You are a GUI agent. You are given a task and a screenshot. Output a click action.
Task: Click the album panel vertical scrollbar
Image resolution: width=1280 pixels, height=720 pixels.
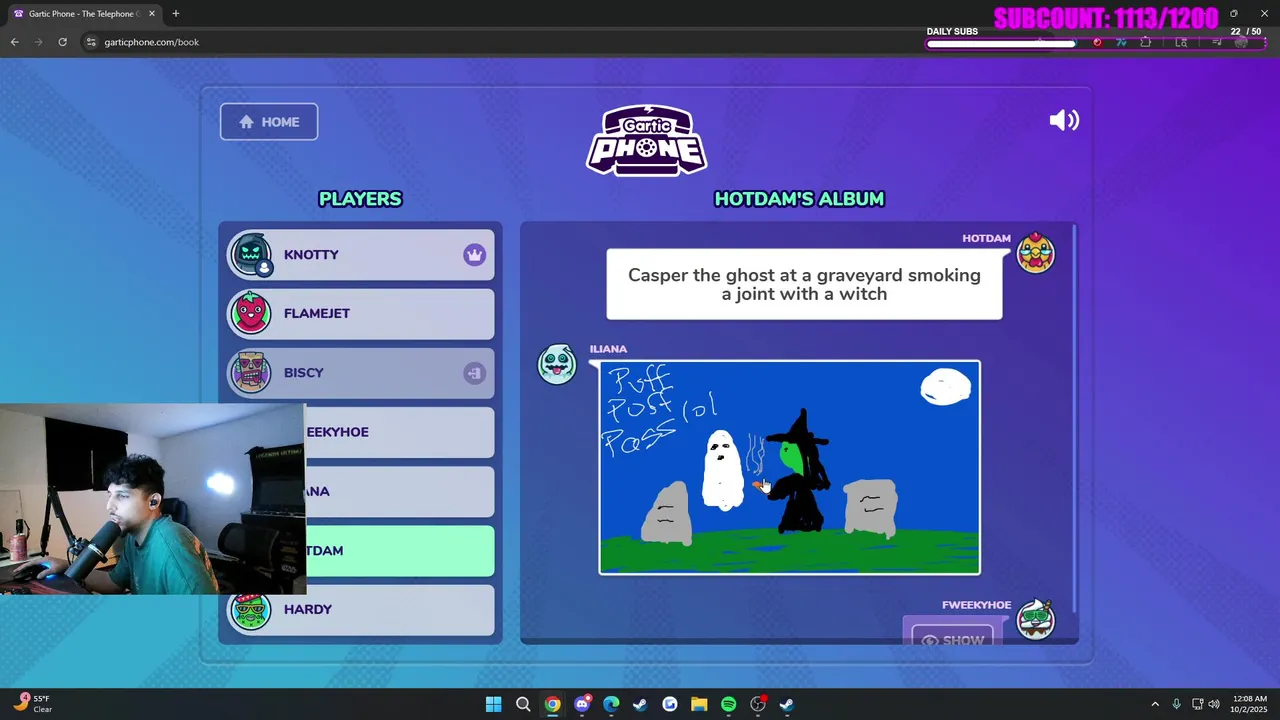pyautogui.click(x=1074, y=420)
